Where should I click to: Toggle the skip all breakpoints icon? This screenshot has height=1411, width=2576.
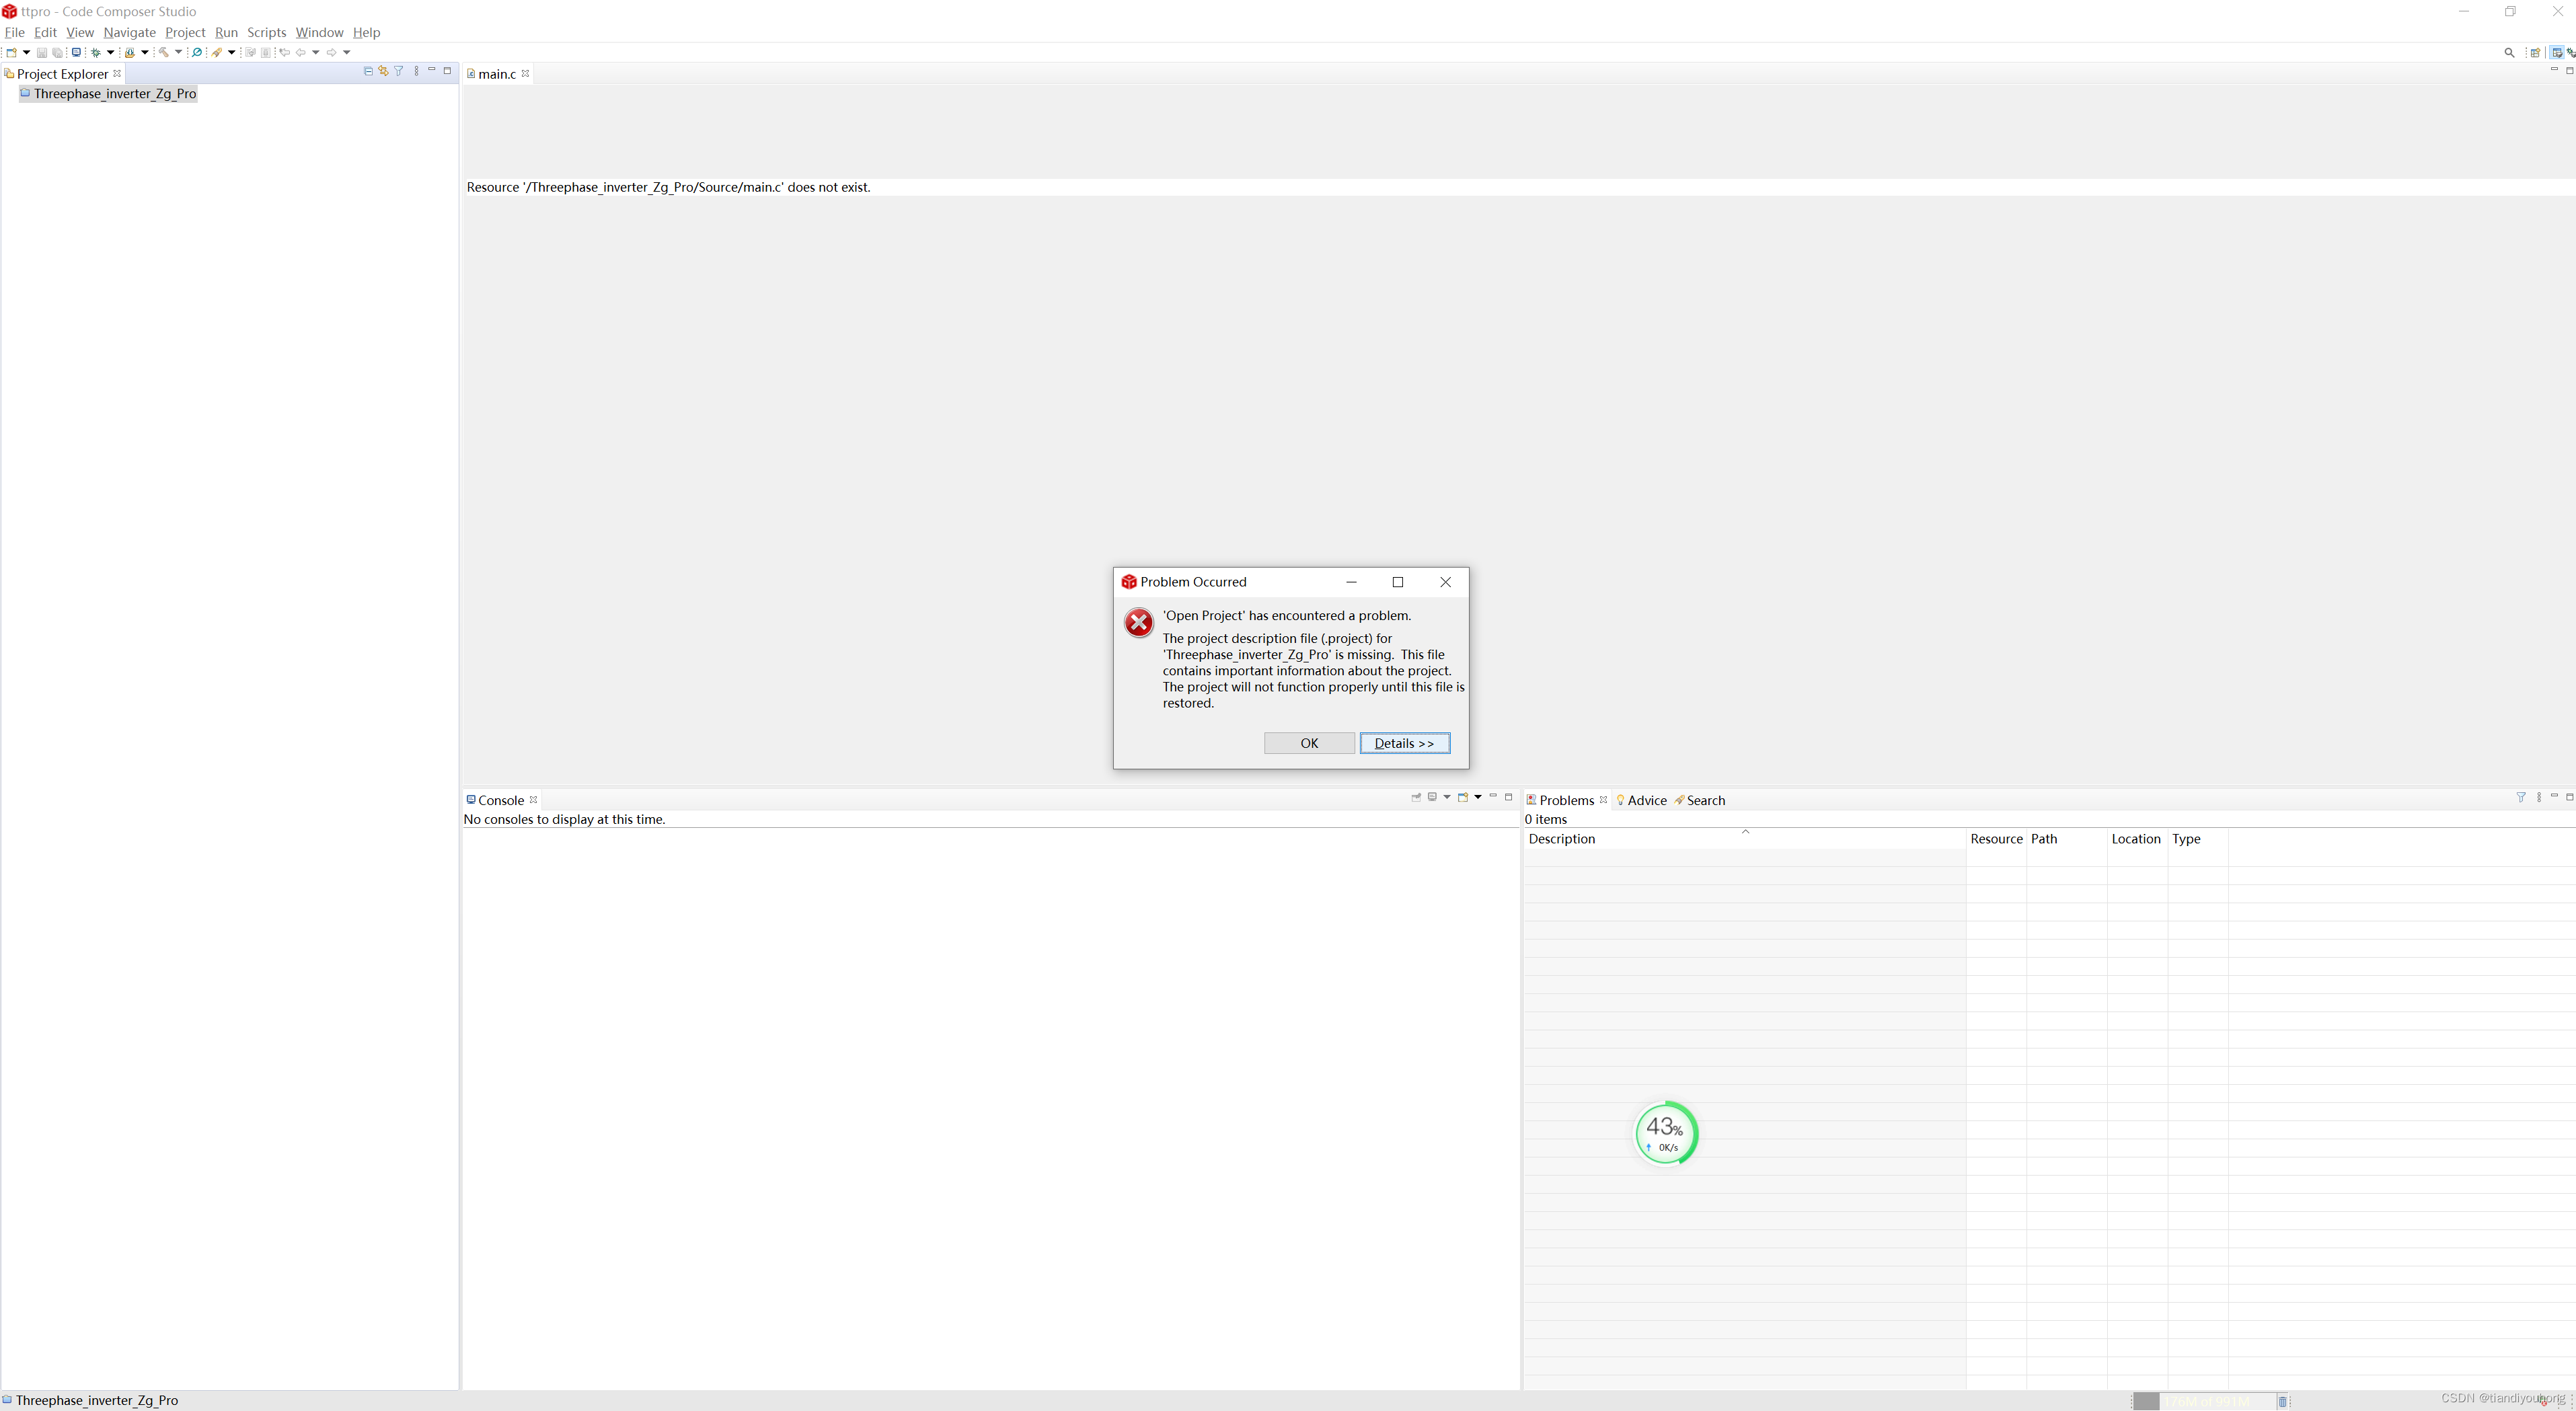tap(197, 52)
